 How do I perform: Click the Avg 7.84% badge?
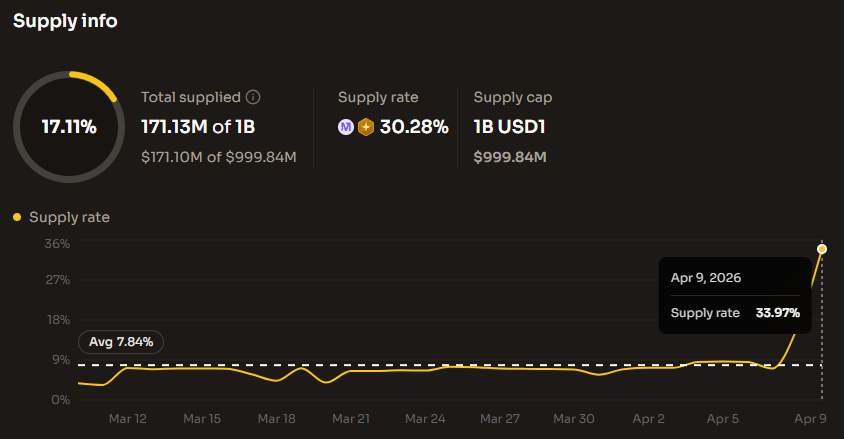tap(121, 342)
